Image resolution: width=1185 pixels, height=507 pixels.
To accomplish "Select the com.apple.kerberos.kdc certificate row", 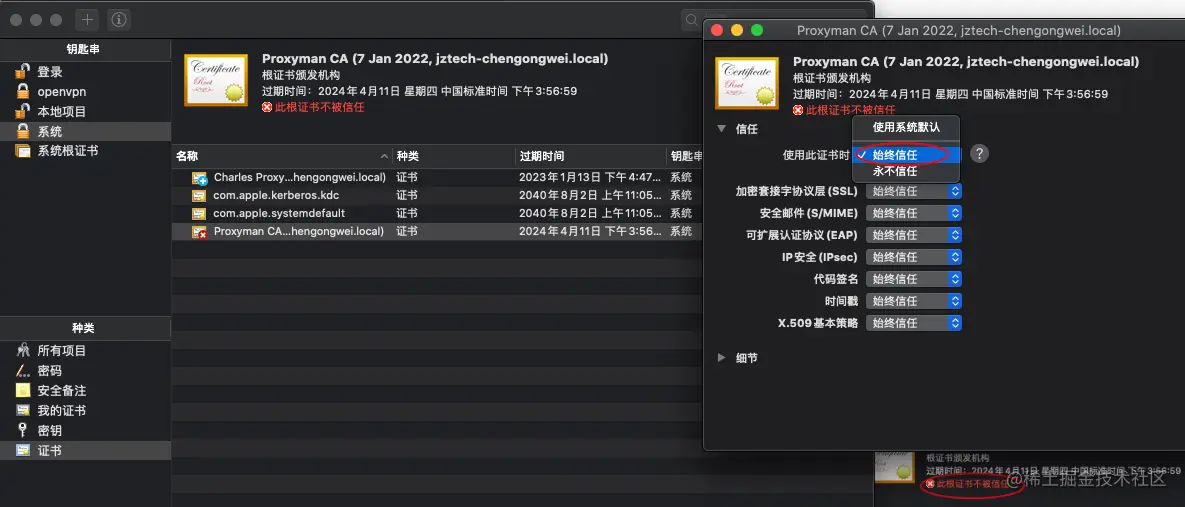I will (x=438, y=195).
